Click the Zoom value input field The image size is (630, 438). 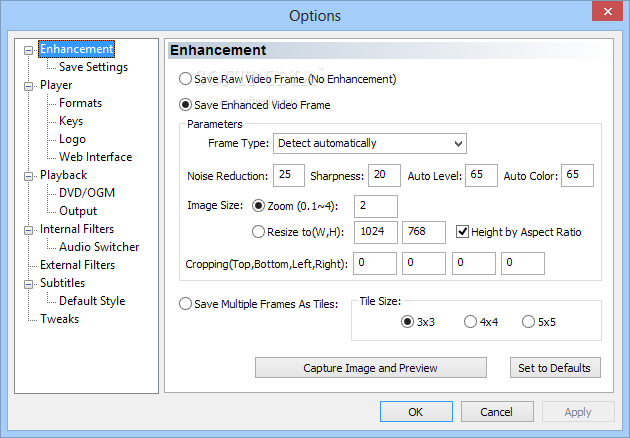[376, 206]
